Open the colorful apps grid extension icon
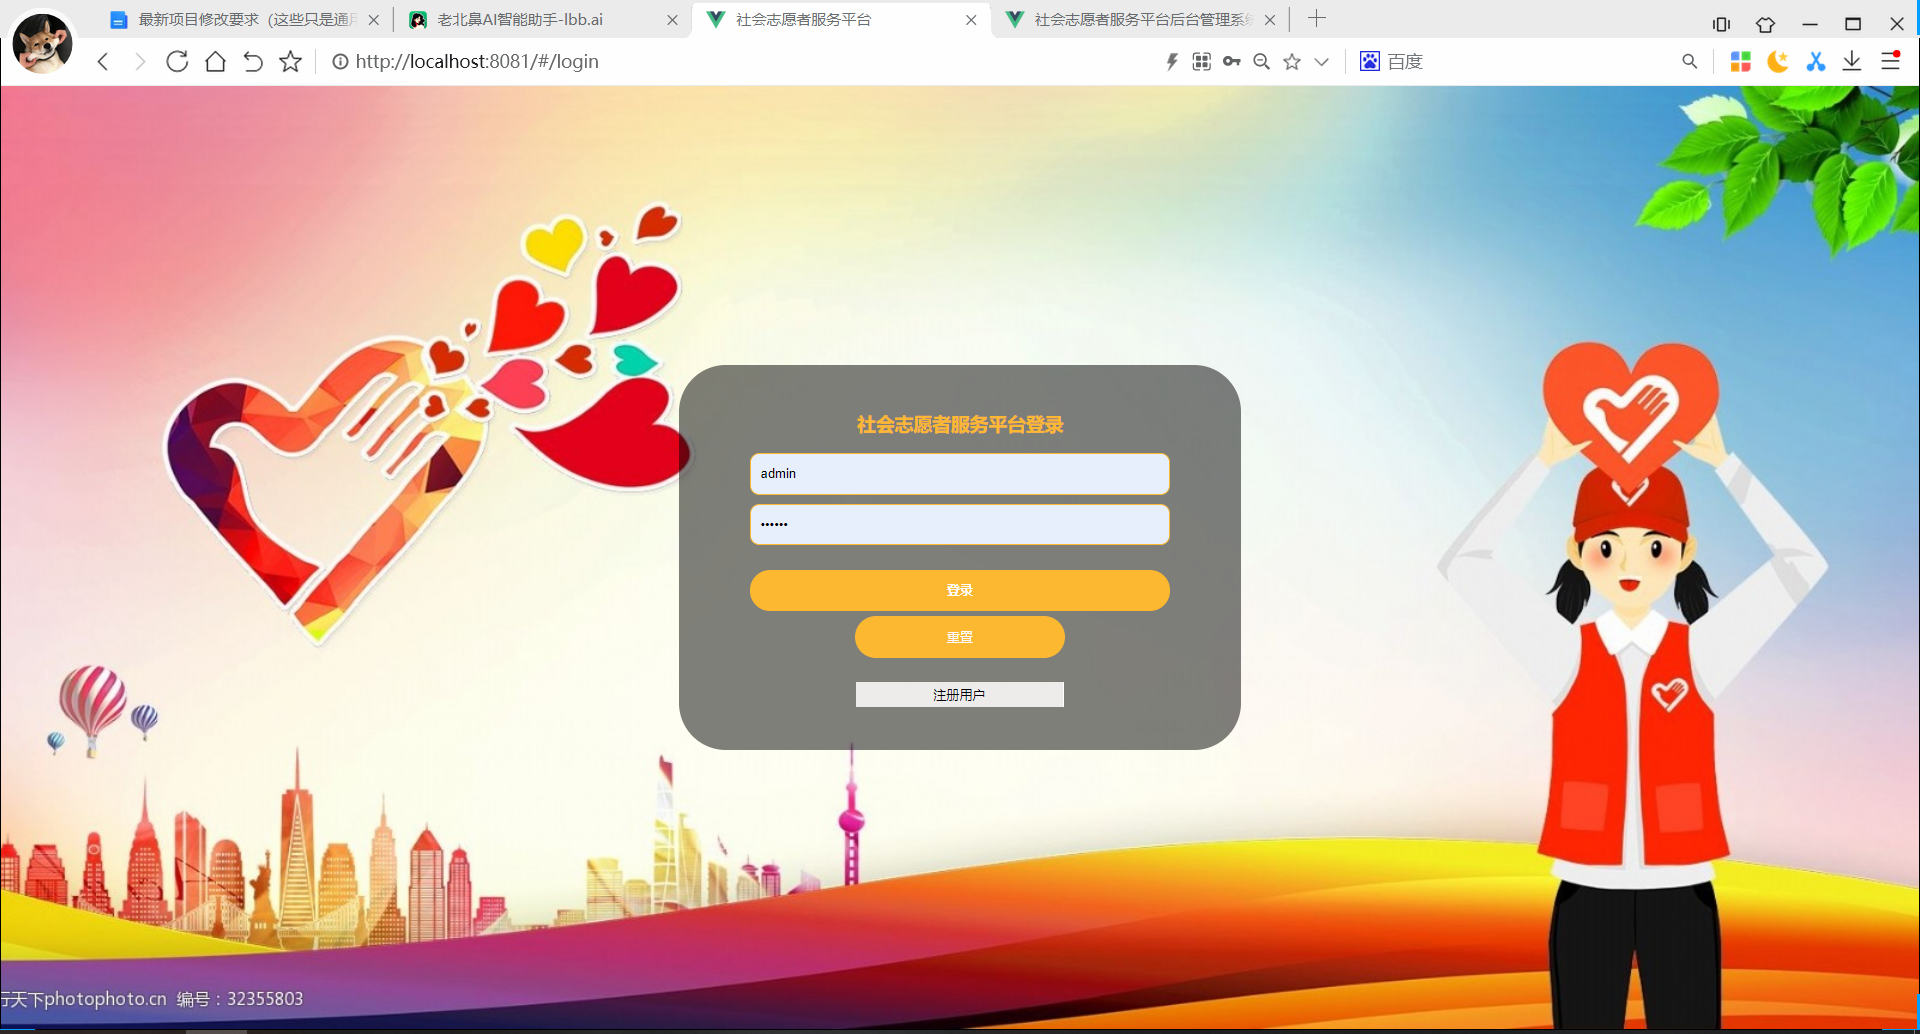Image resolution: width=1920 pixels, height=1034 pixels. coord(1740,62)
